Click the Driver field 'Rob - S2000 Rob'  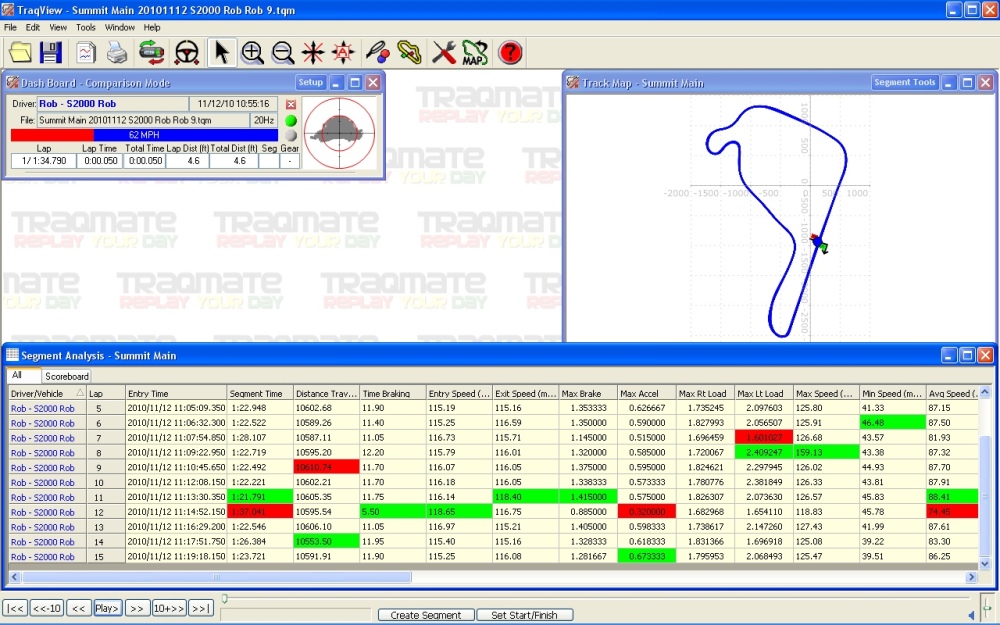[112, 104]
